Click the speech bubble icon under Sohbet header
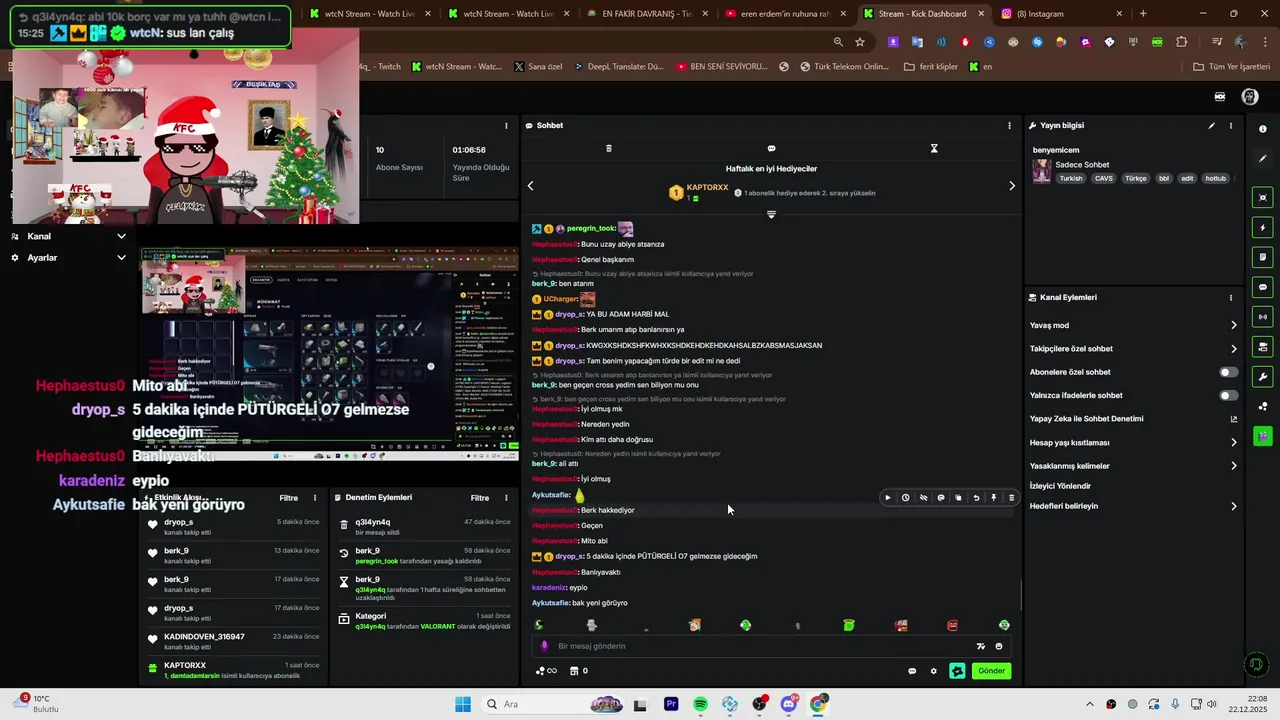1280x720 pixels. point(771,148)
